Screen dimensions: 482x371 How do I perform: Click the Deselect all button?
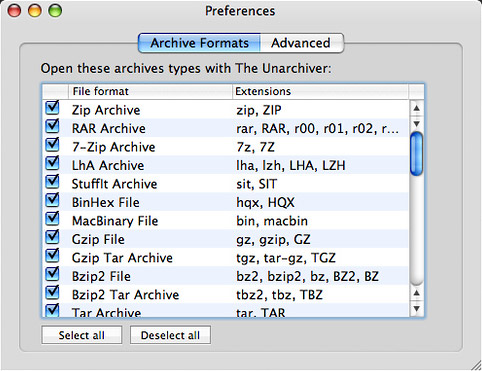pos(170,335)
